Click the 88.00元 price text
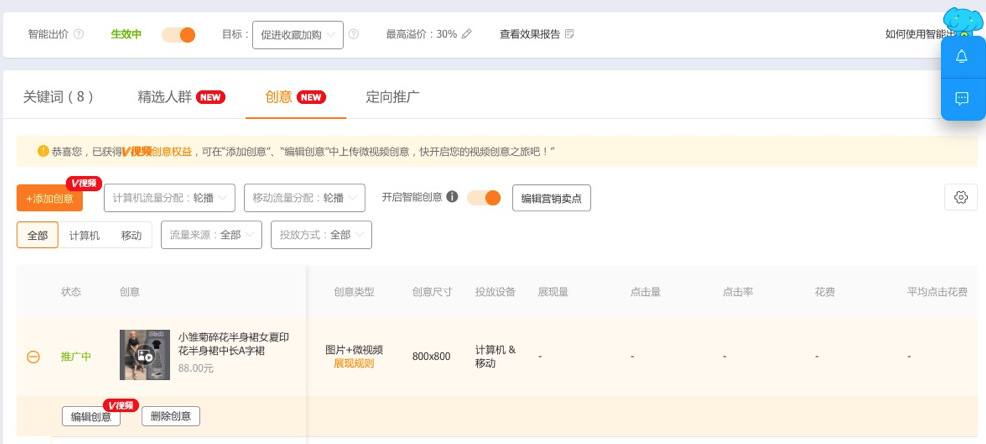The image size is (986, 444). click(196, 369)
